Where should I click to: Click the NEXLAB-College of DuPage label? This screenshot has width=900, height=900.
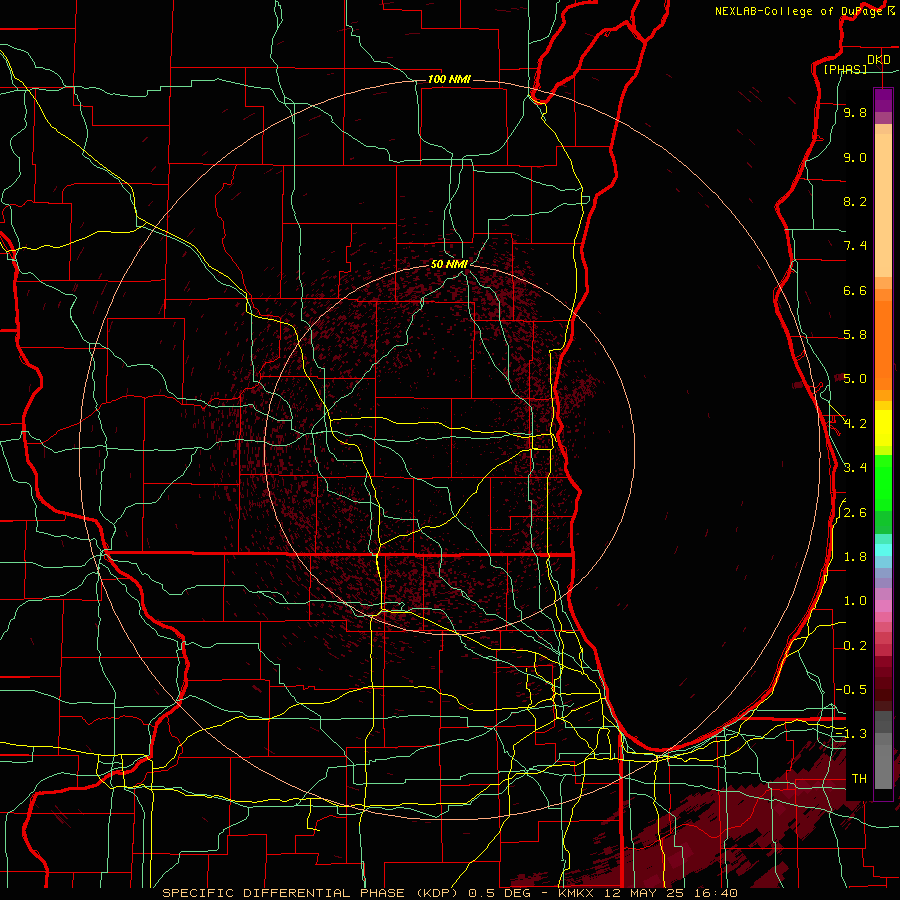pos(798,11)
